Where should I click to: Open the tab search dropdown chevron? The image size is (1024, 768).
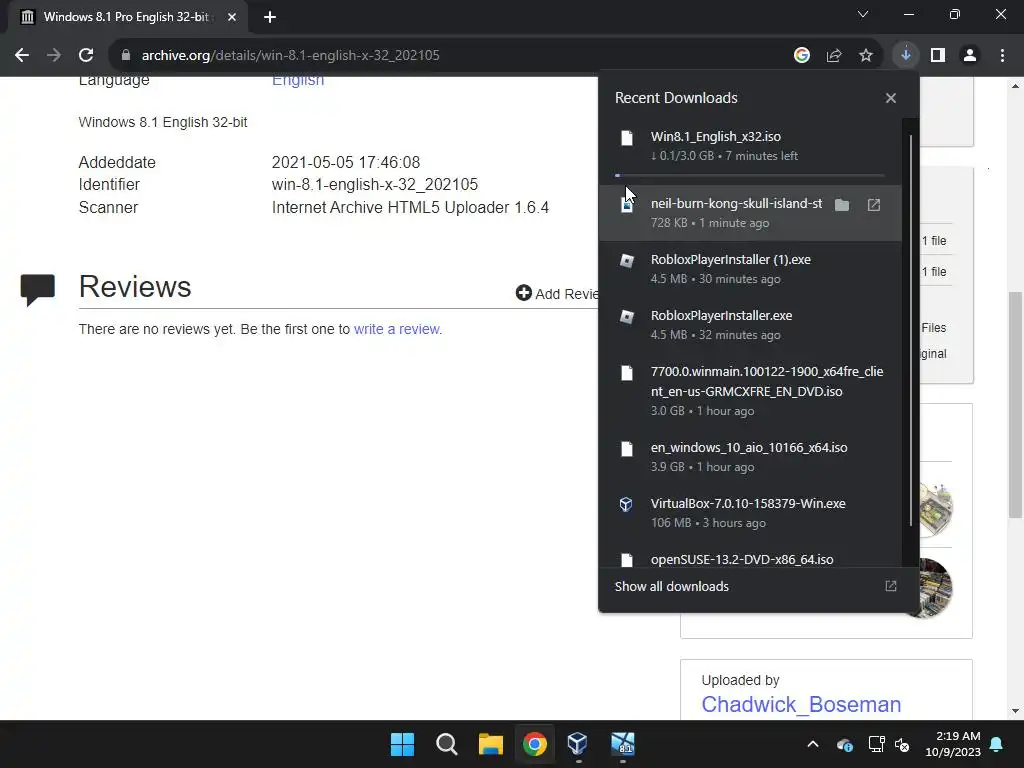pyautogui.click(x=863, y=14)
